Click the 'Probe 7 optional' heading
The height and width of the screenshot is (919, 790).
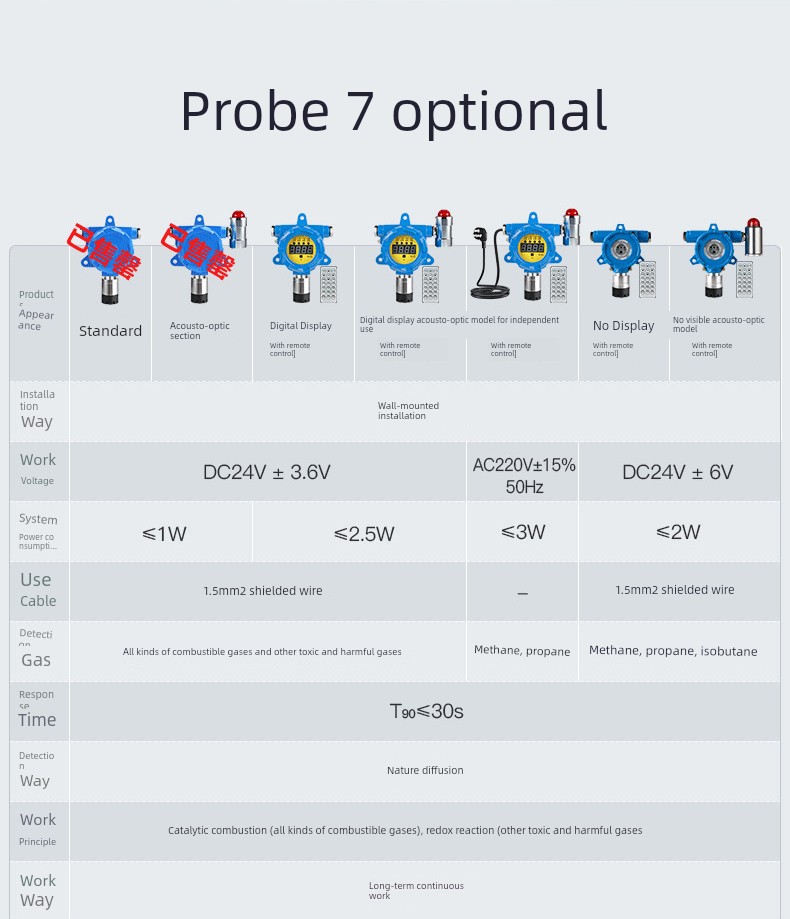394,110
